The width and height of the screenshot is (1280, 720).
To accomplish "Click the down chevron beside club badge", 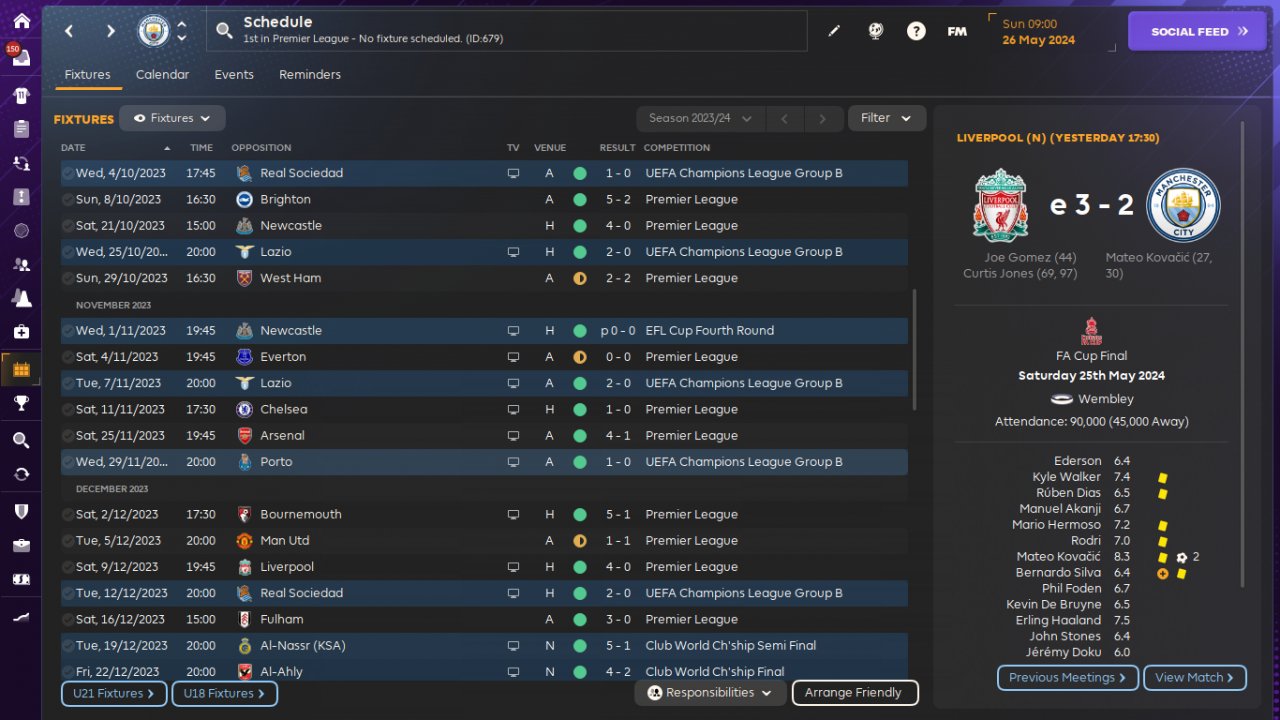I will (x=182, y=38).
